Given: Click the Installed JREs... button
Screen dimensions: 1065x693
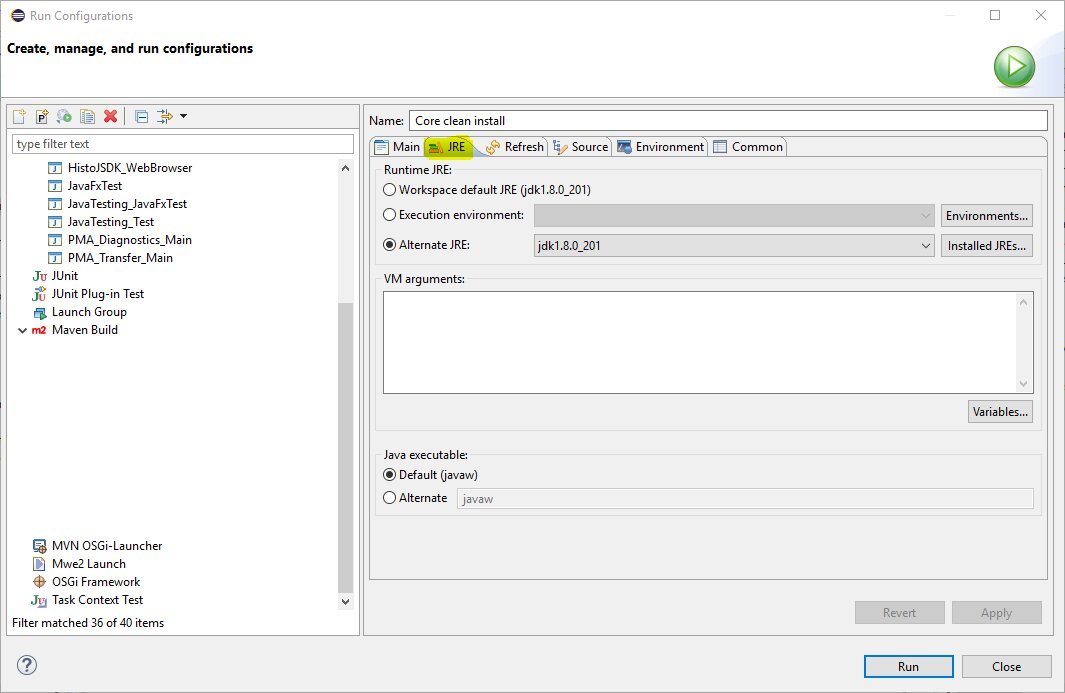Looking at the screenshot, I should point(986,245).
